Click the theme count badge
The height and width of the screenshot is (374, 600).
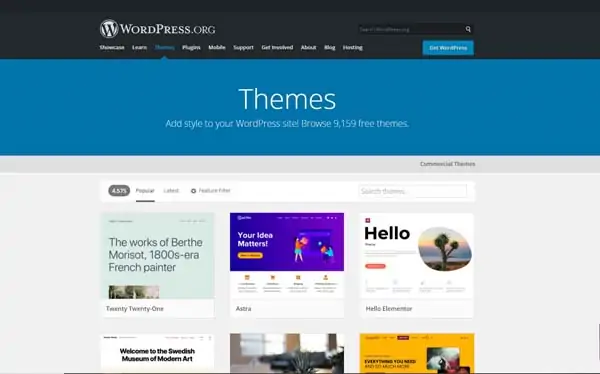(119, 191)
